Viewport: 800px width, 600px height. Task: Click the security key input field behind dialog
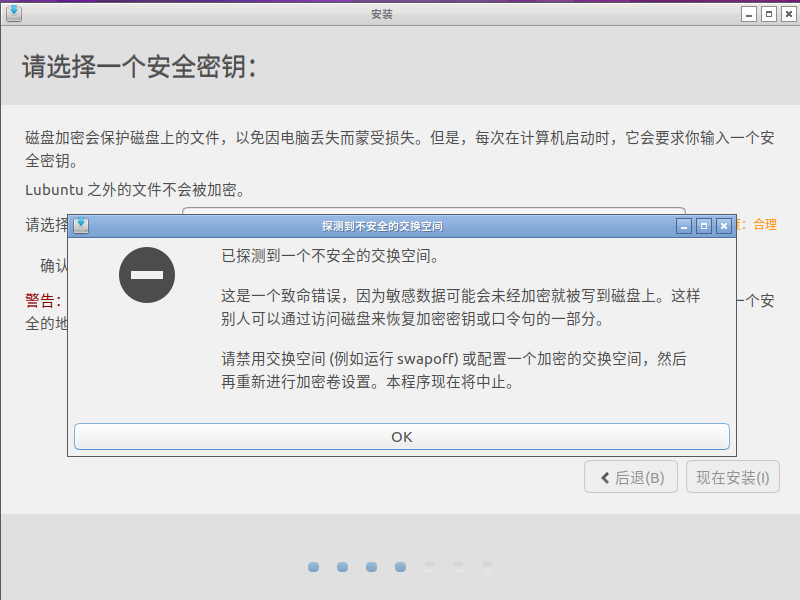click(434, 211)
